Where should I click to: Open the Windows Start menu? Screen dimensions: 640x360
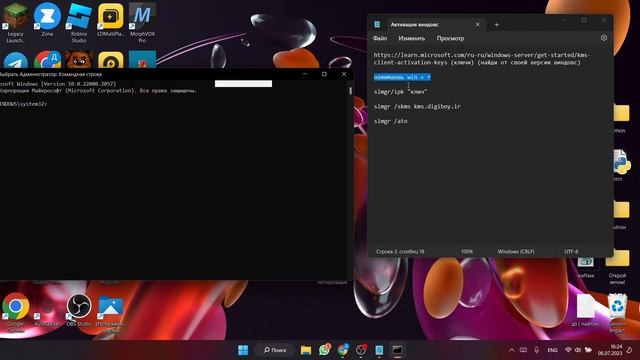pos(243,350)
